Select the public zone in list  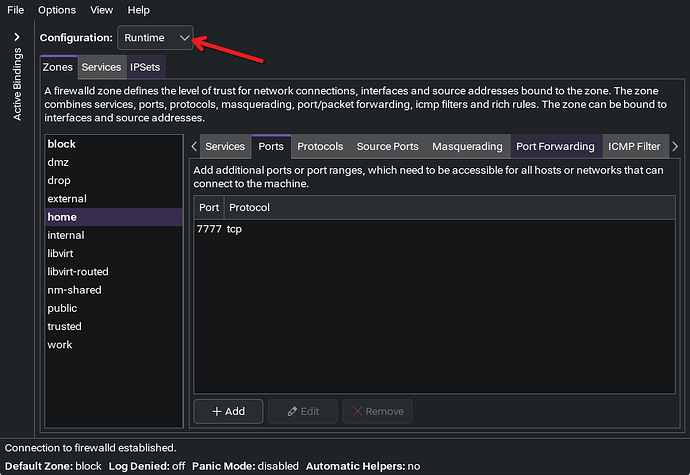pyautogui.click(x=64, y=308)
